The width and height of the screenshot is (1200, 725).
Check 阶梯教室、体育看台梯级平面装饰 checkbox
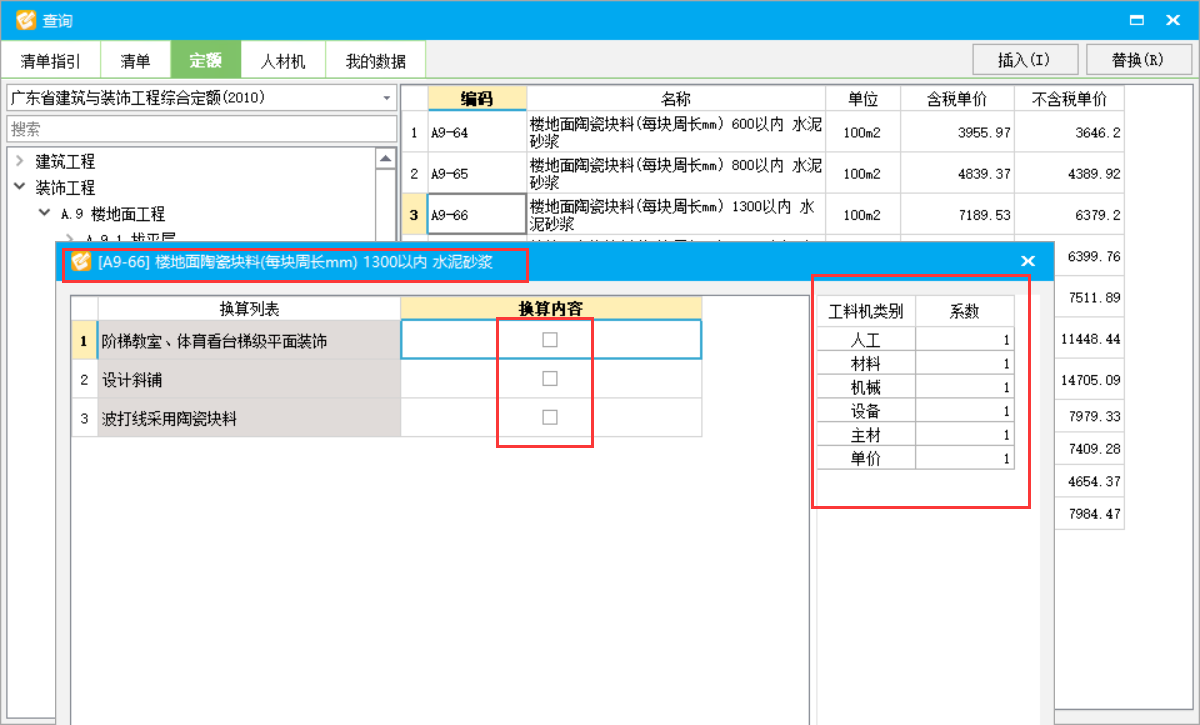point(549,340)
